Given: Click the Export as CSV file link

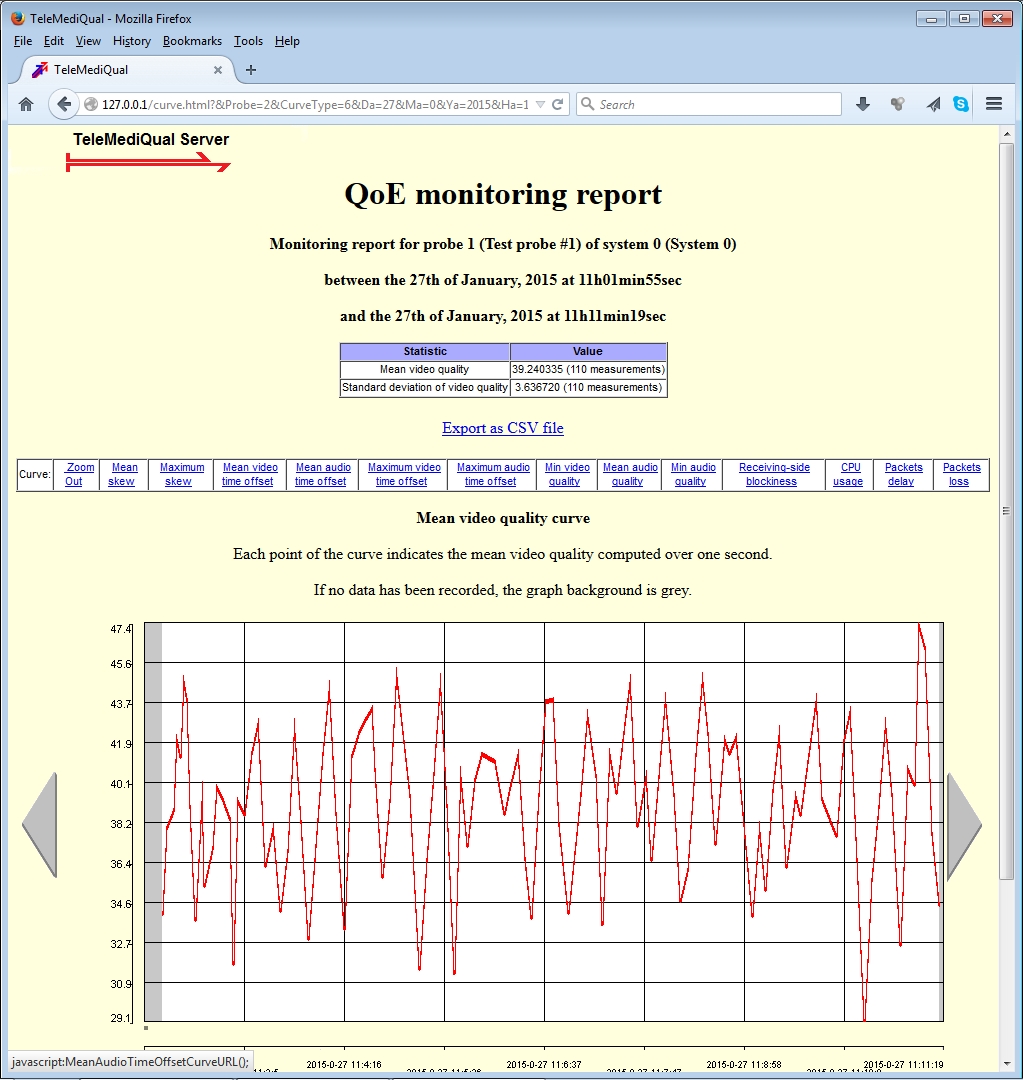Looking at the screenshot, I should click(x=503, y=428).
